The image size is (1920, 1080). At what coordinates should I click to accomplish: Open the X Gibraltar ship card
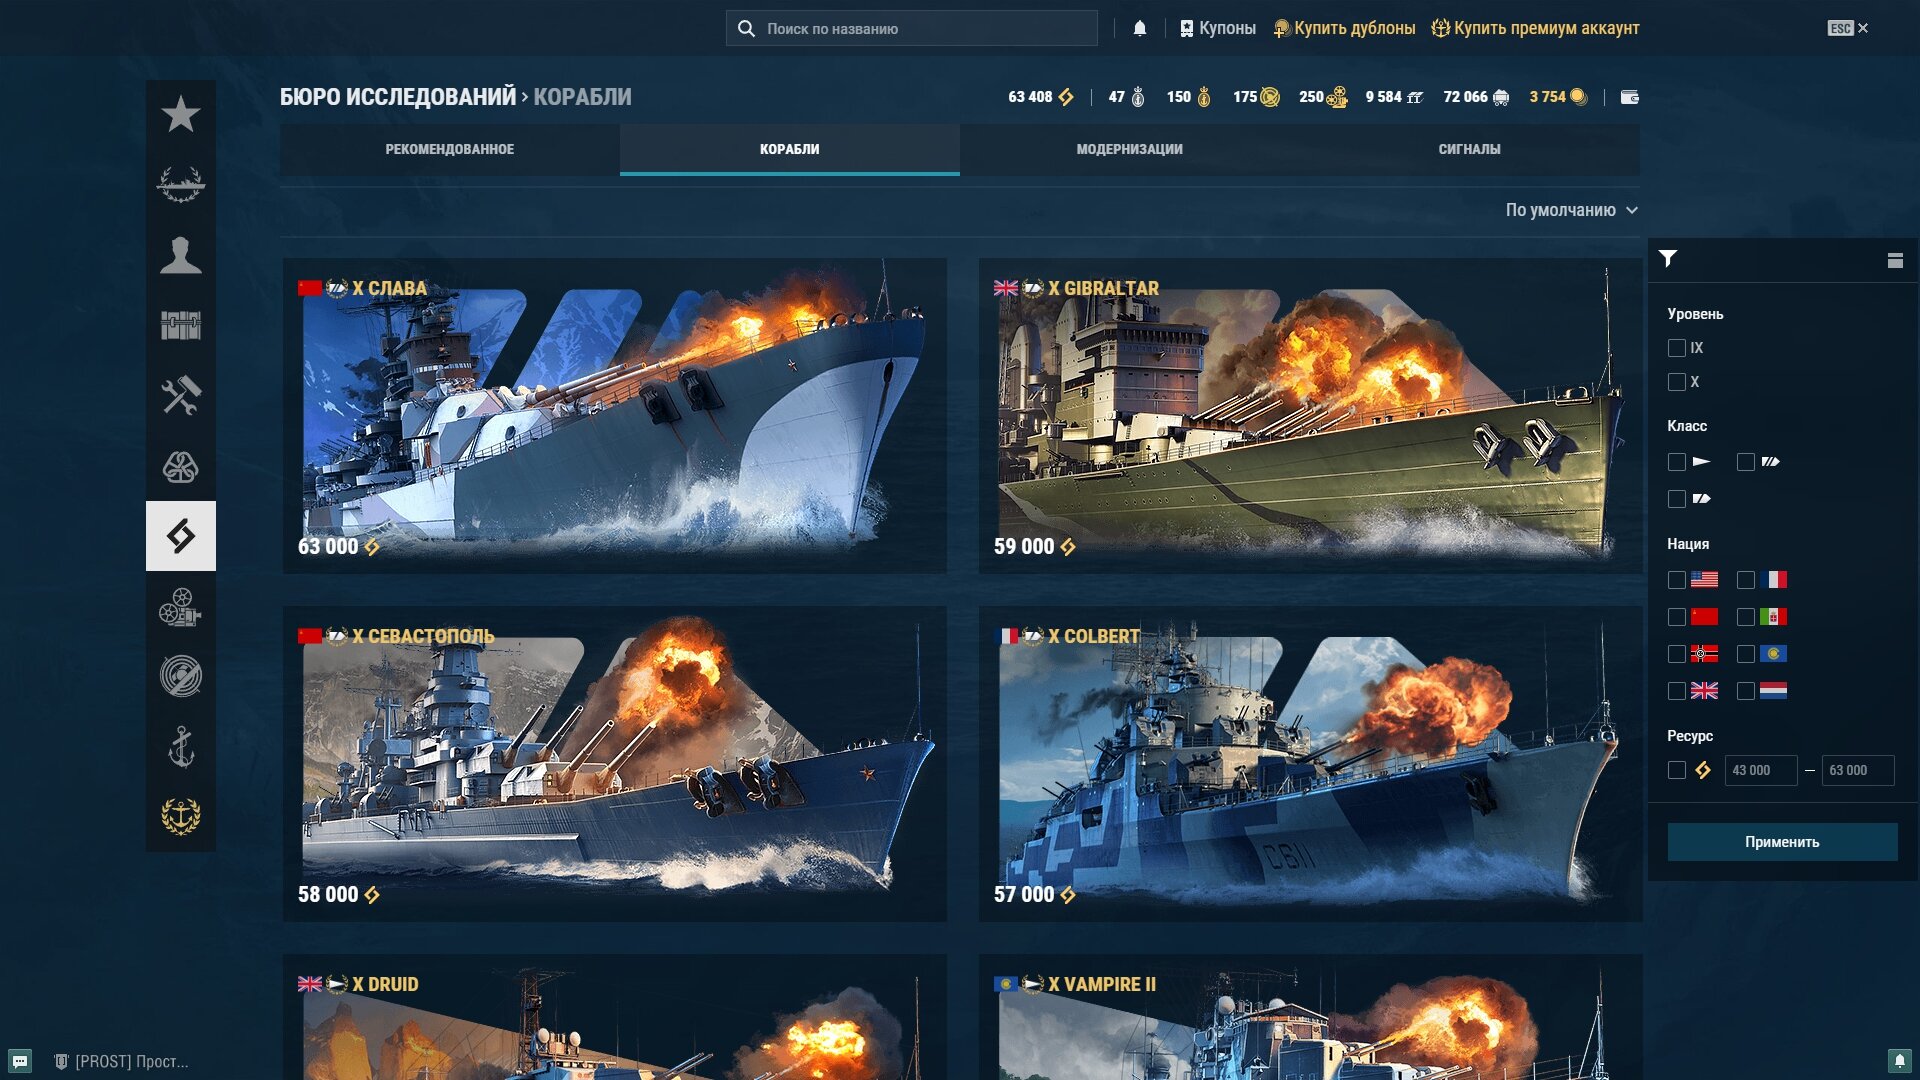pos(1311,416)
